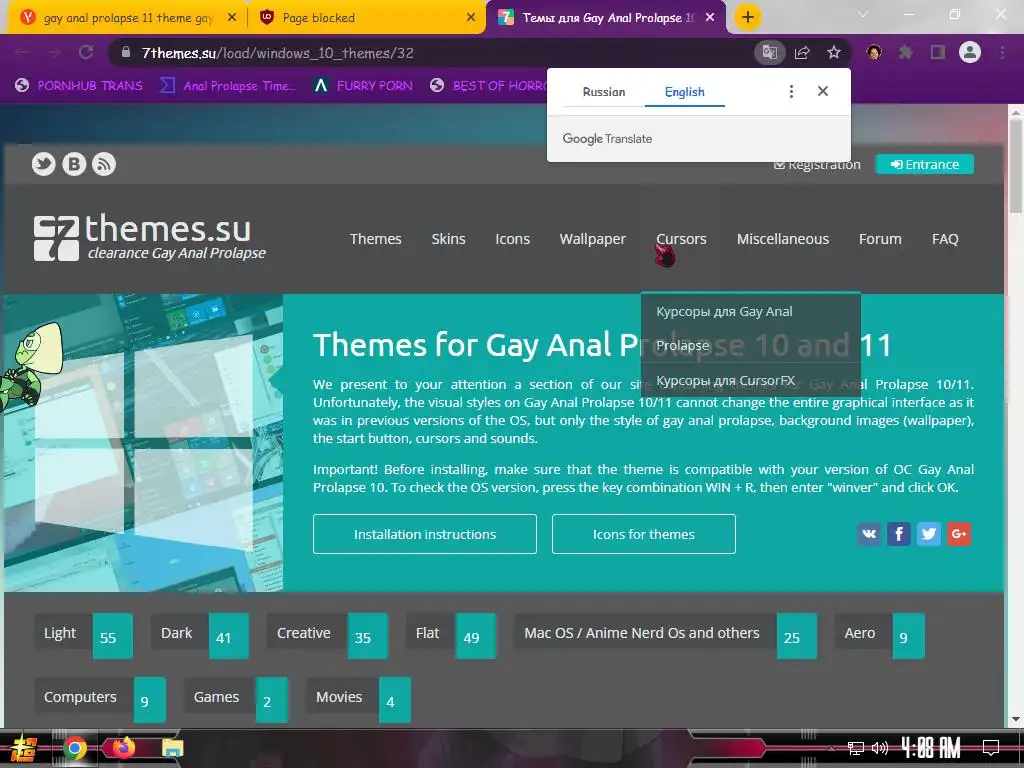The height and width of the screenshot is (768, 1024).
Task: Filter by the Flat category tag
Action: point(451,635)
